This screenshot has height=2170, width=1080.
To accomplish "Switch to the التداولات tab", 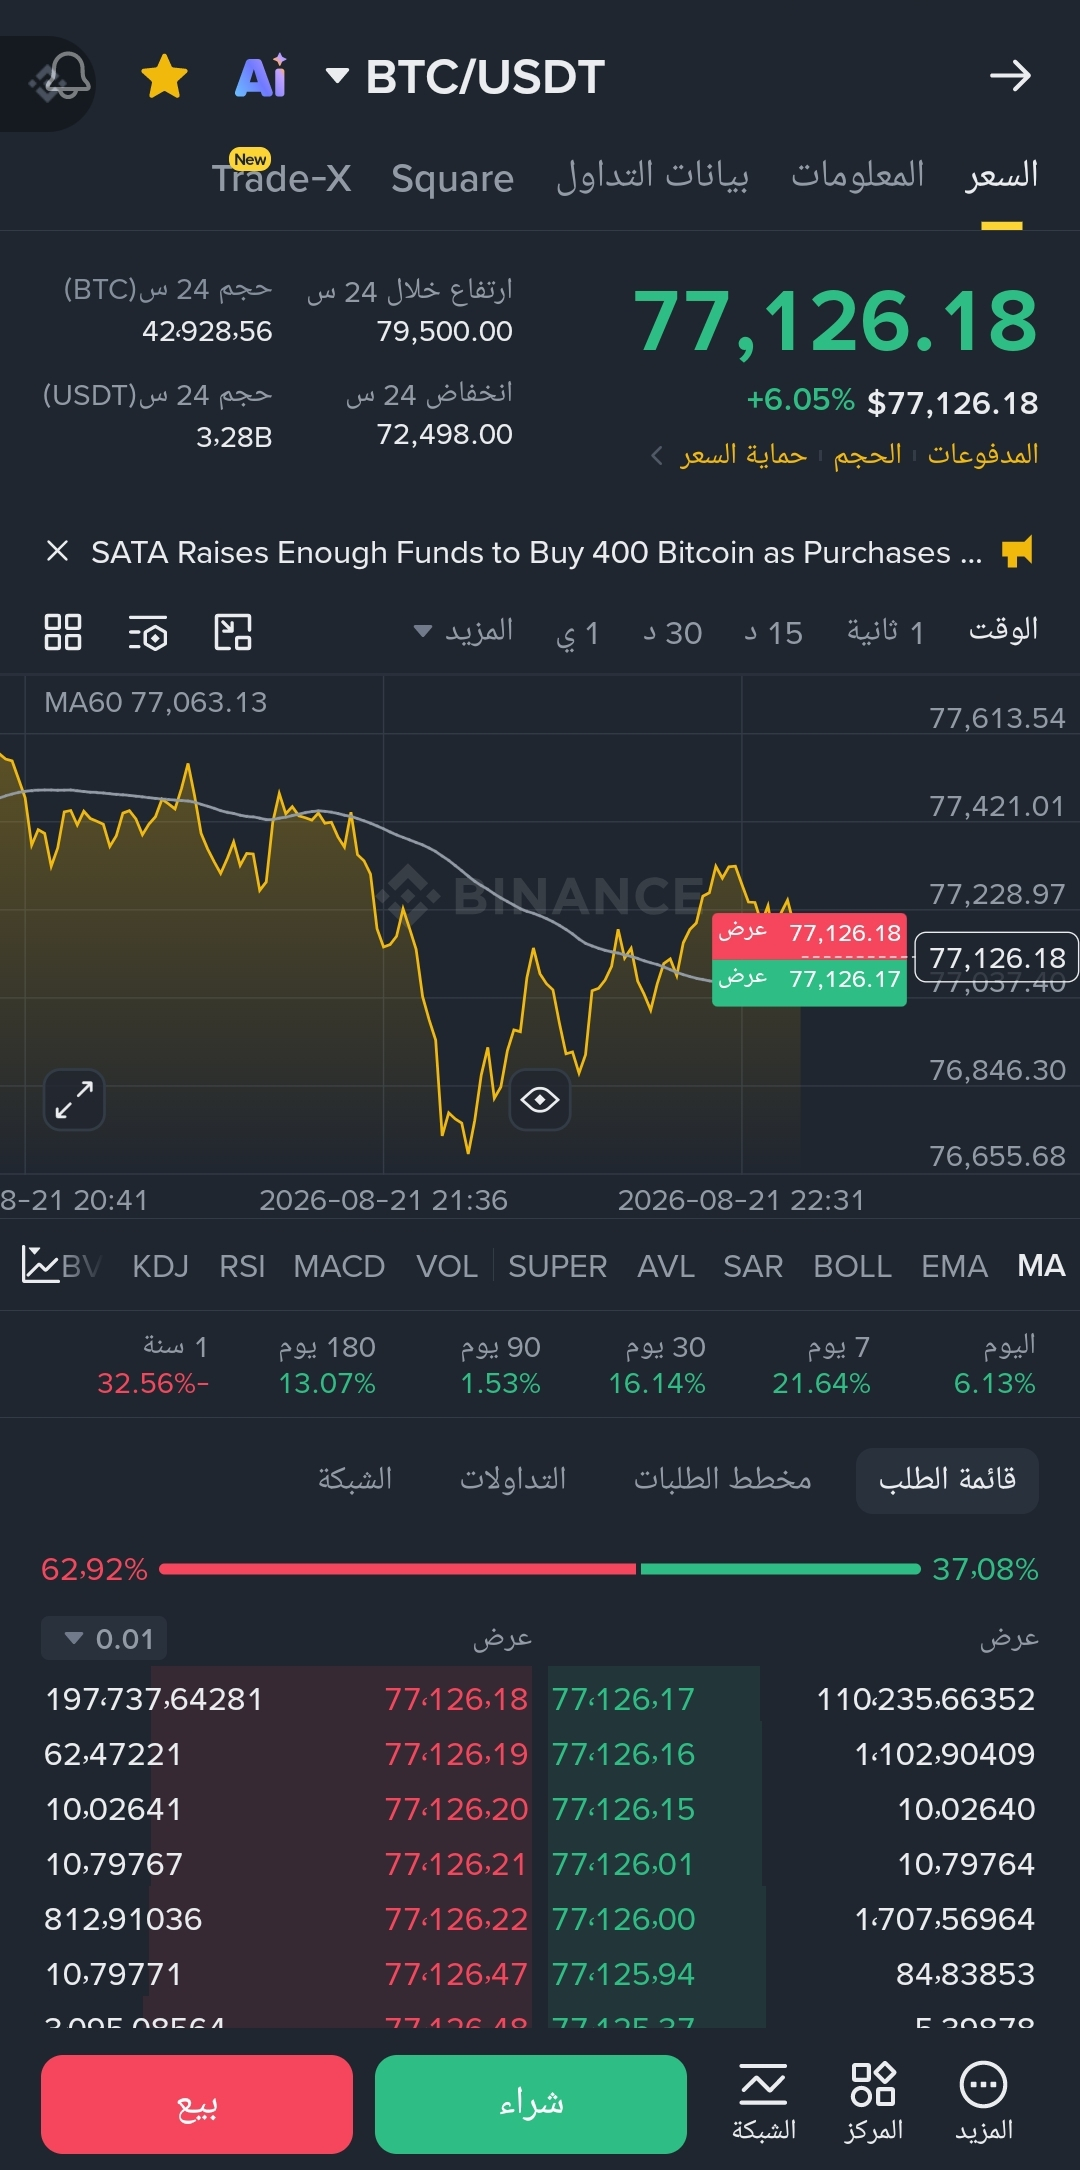I will [x=512, y=1480].
